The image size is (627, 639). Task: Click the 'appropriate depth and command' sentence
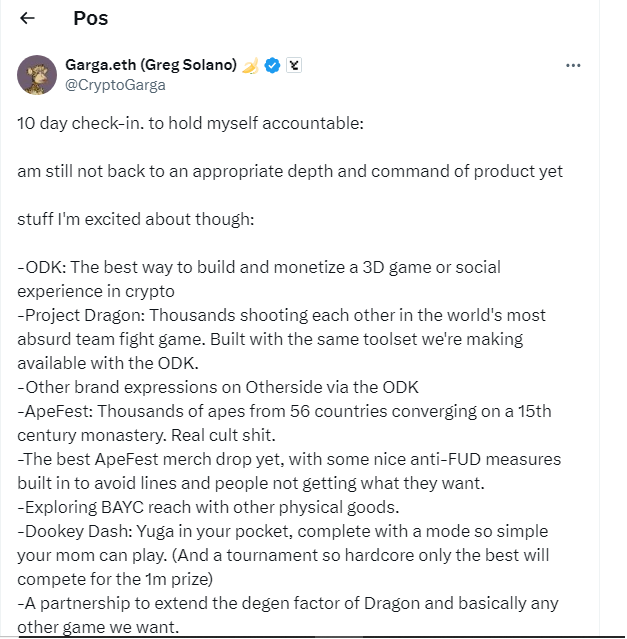tap(290, 171)
